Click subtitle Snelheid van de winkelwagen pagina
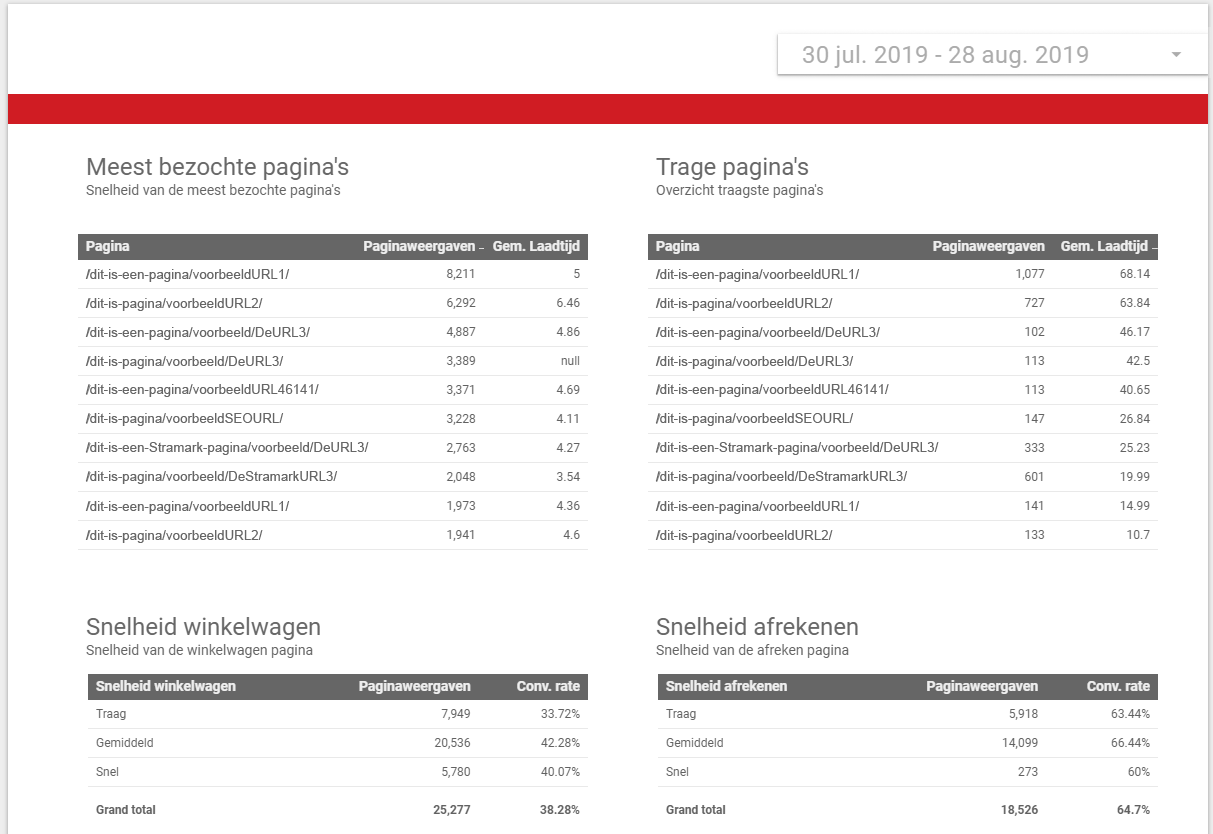Image resolution: width=1213 pixels, height=834 pixels. [x=199, y=650]
